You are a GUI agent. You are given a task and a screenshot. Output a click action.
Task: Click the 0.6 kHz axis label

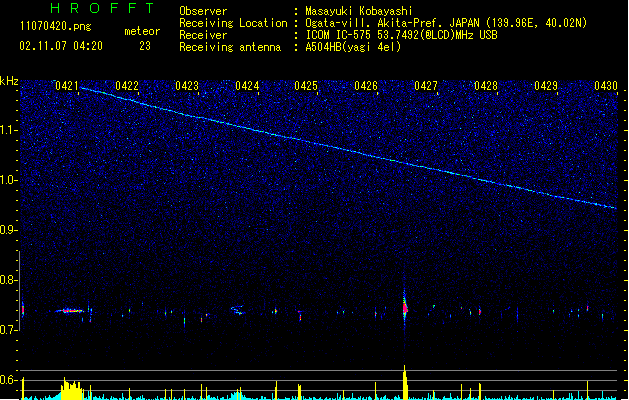point(8,380)
